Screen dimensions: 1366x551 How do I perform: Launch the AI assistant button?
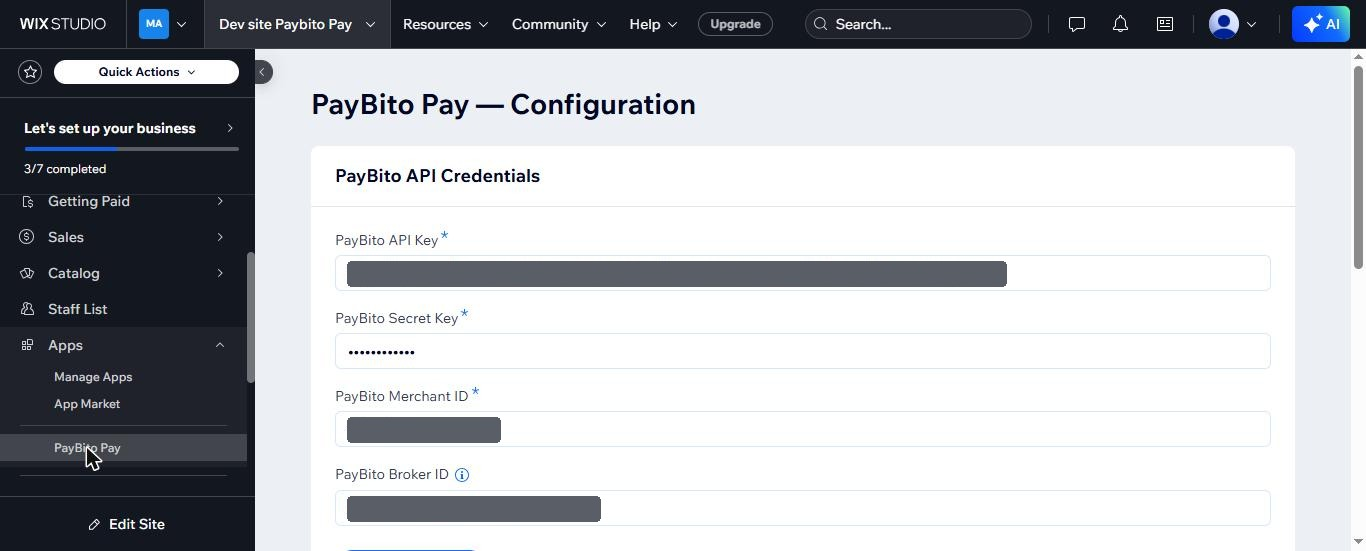point(1320,24)
